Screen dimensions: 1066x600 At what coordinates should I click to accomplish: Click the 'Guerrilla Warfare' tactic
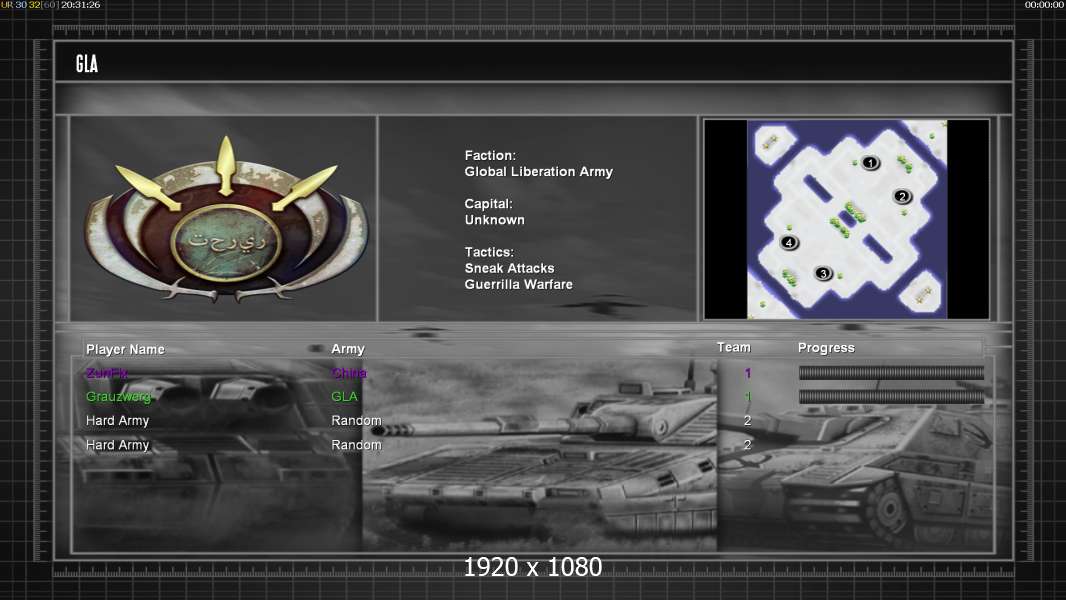(519, 285)
